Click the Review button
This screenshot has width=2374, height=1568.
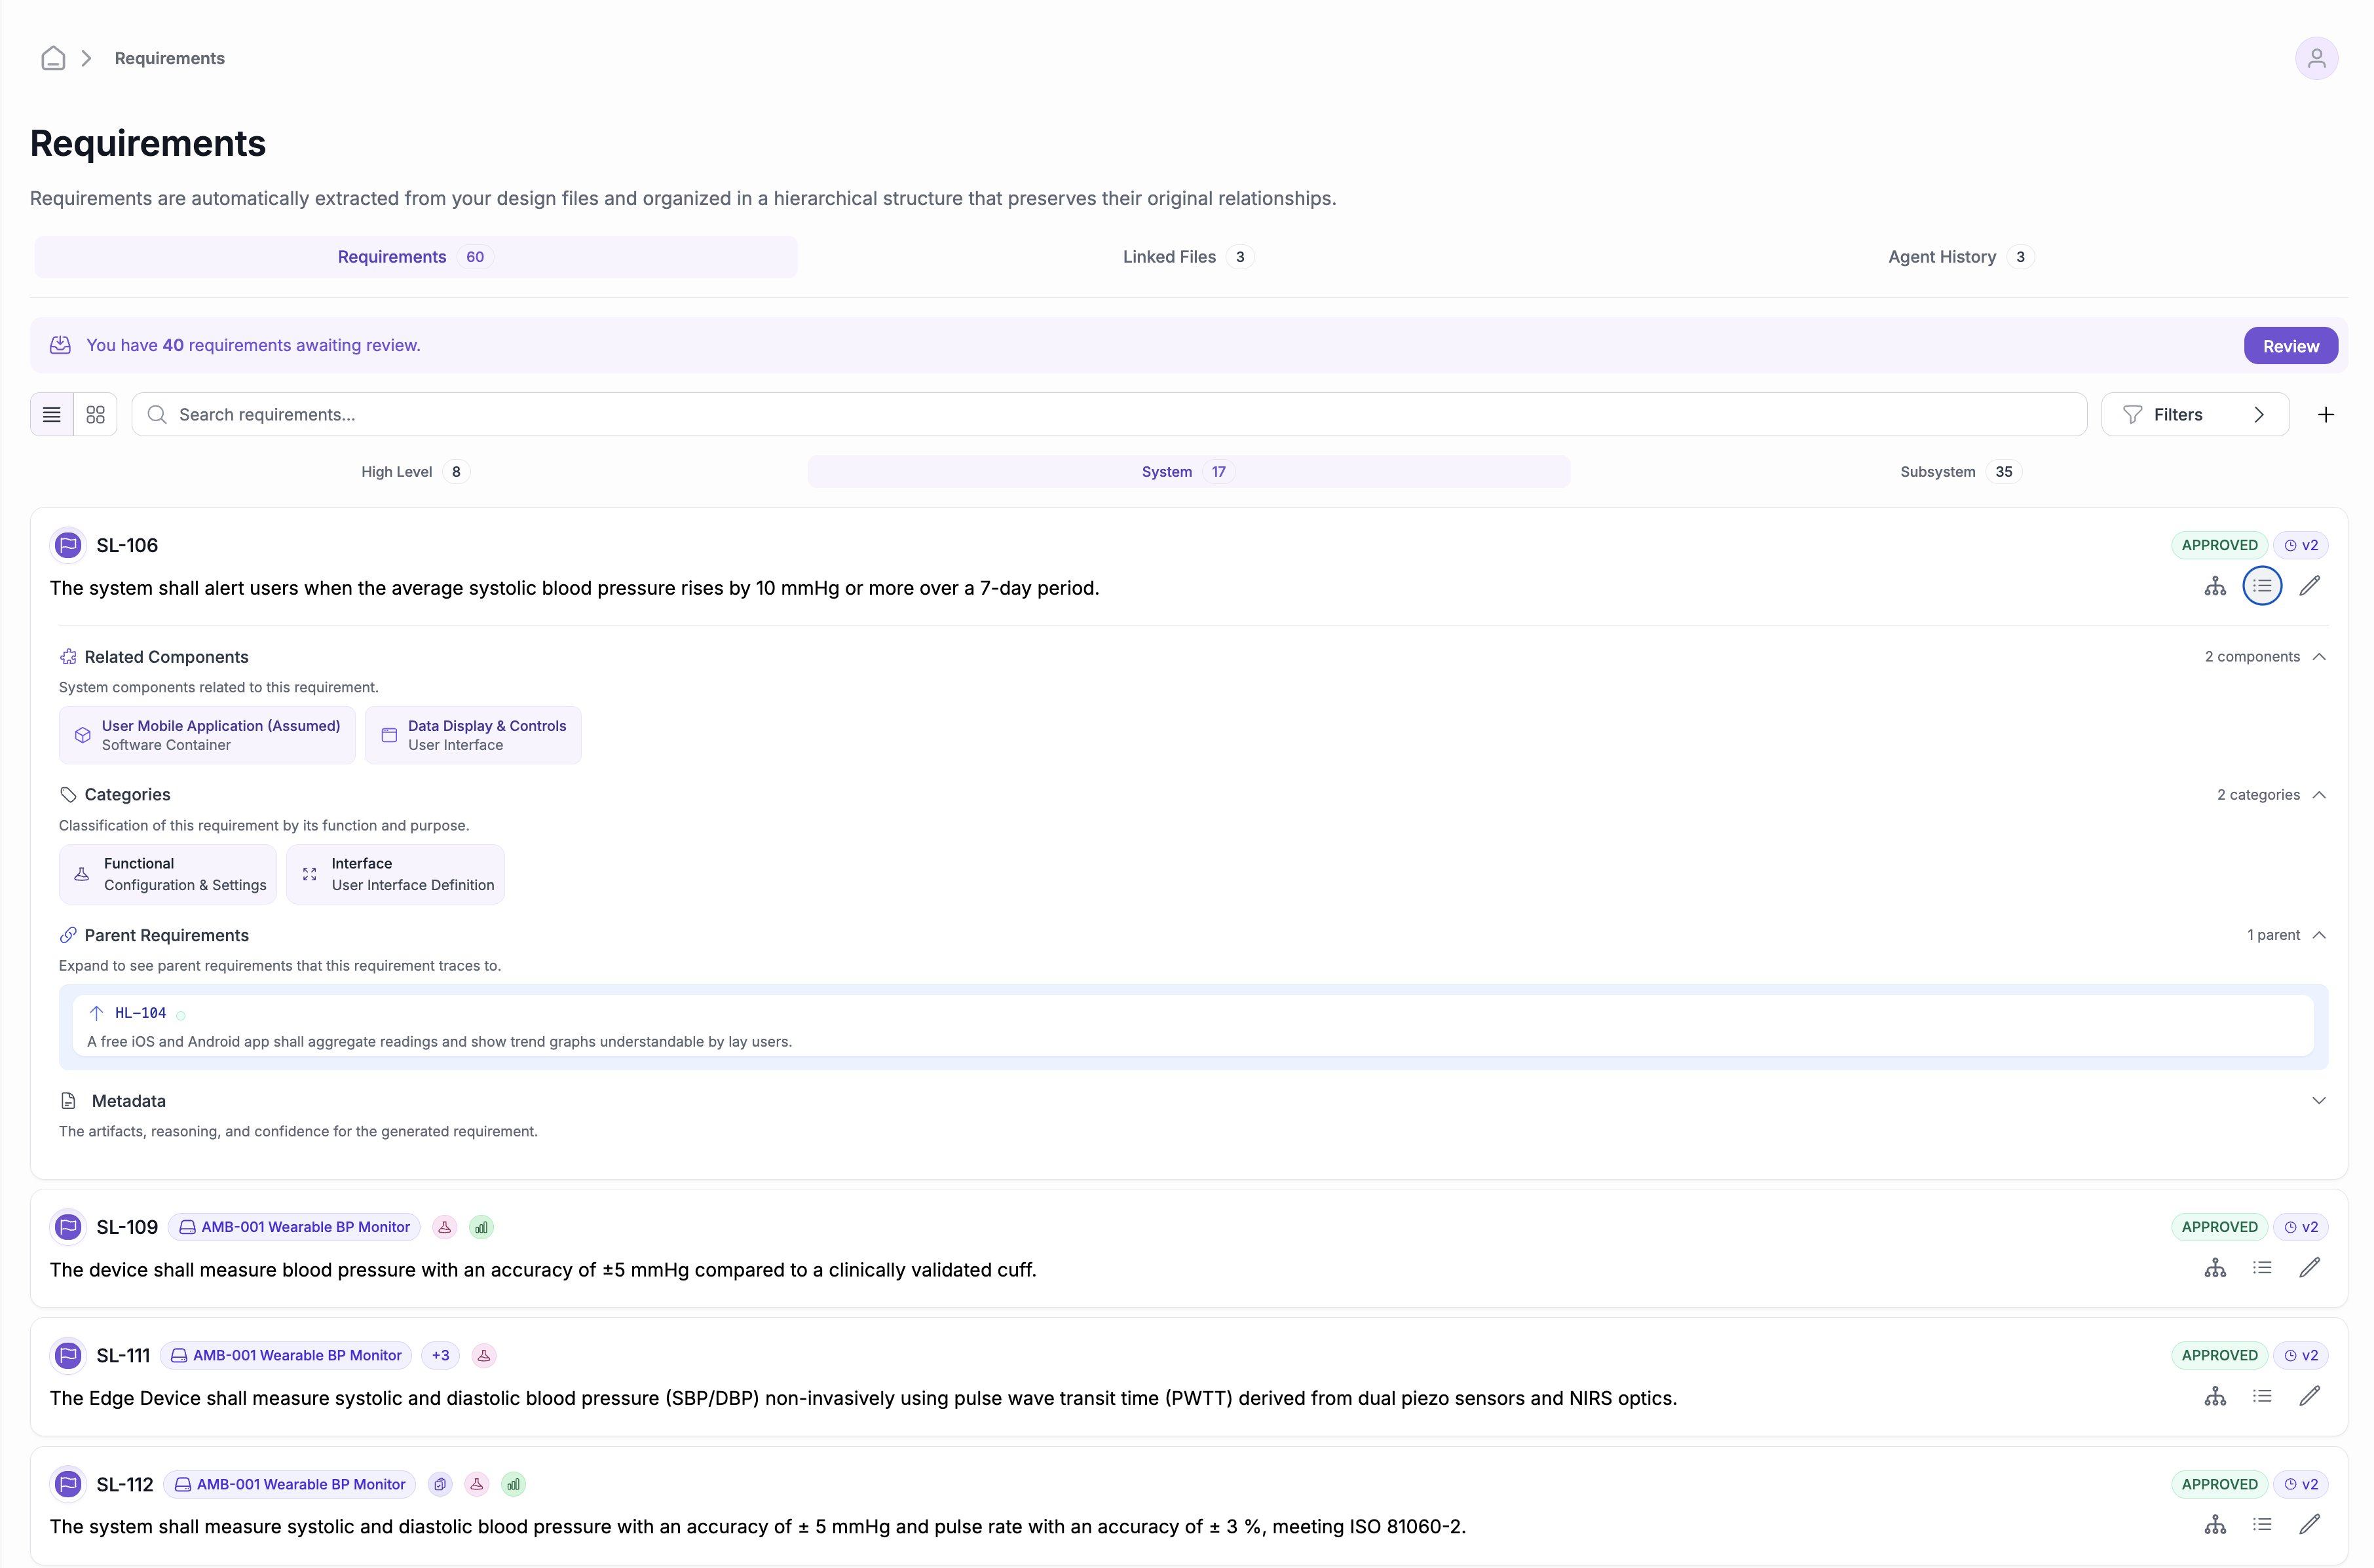coord(2290,346)
